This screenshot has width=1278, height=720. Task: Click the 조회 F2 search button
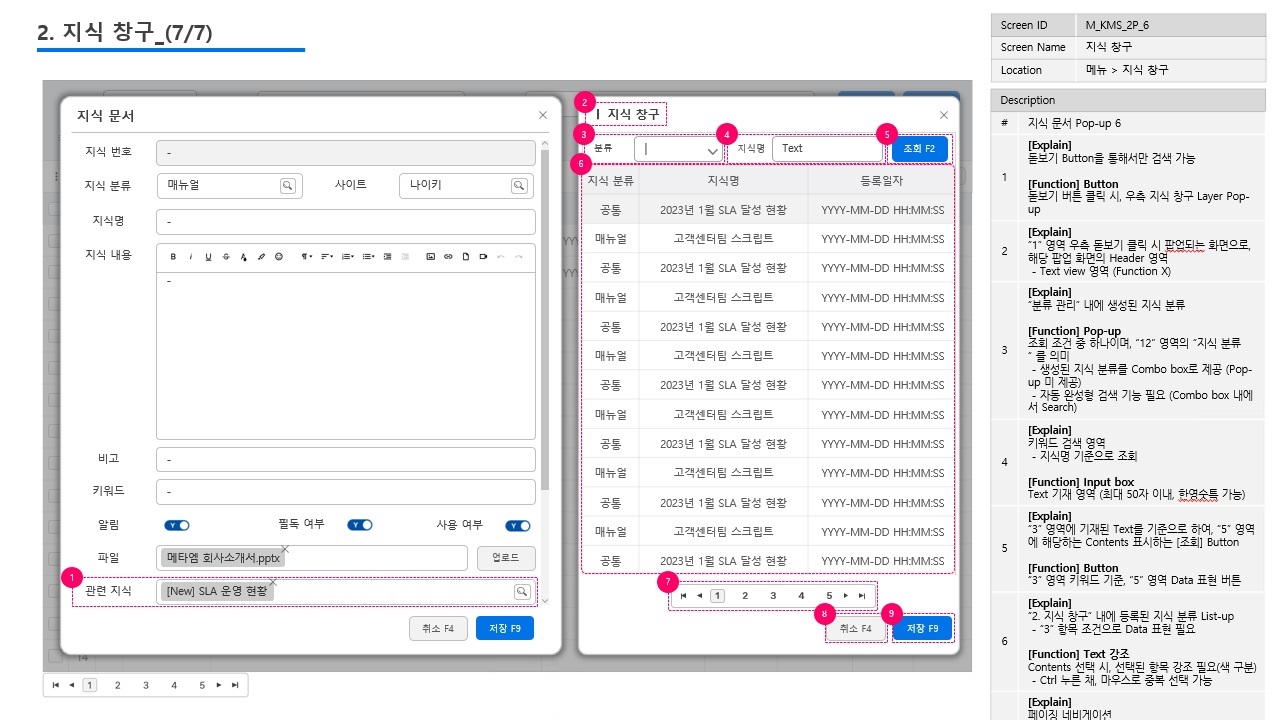click(x=919, y=149)
